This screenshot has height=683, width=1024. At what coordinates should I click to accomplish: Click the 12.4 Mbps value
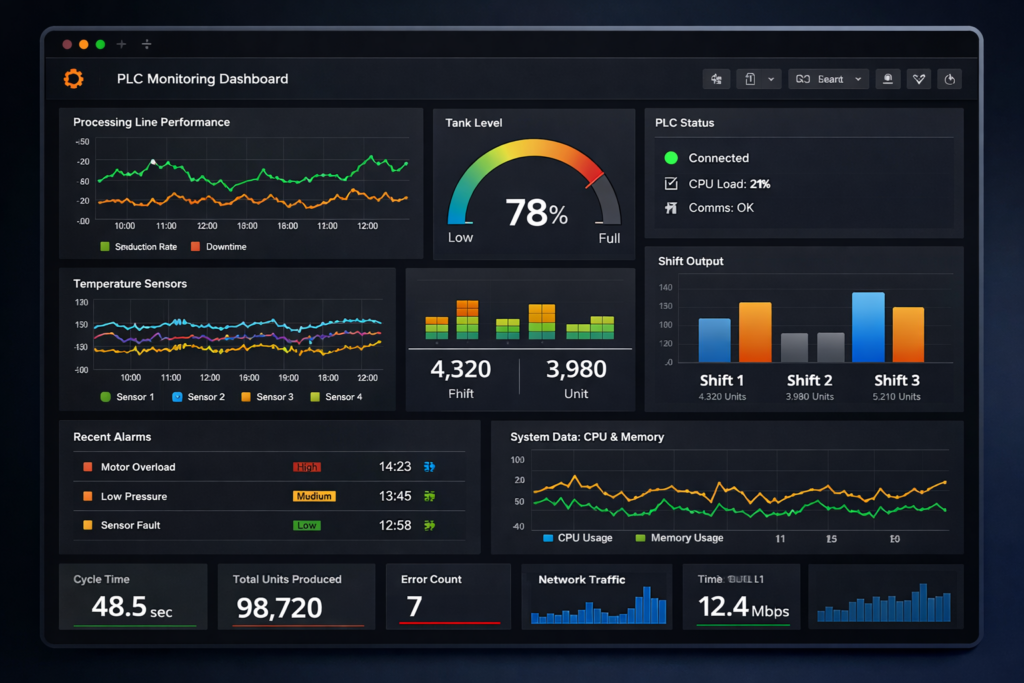pyautogui.click(x=743, y=607)
